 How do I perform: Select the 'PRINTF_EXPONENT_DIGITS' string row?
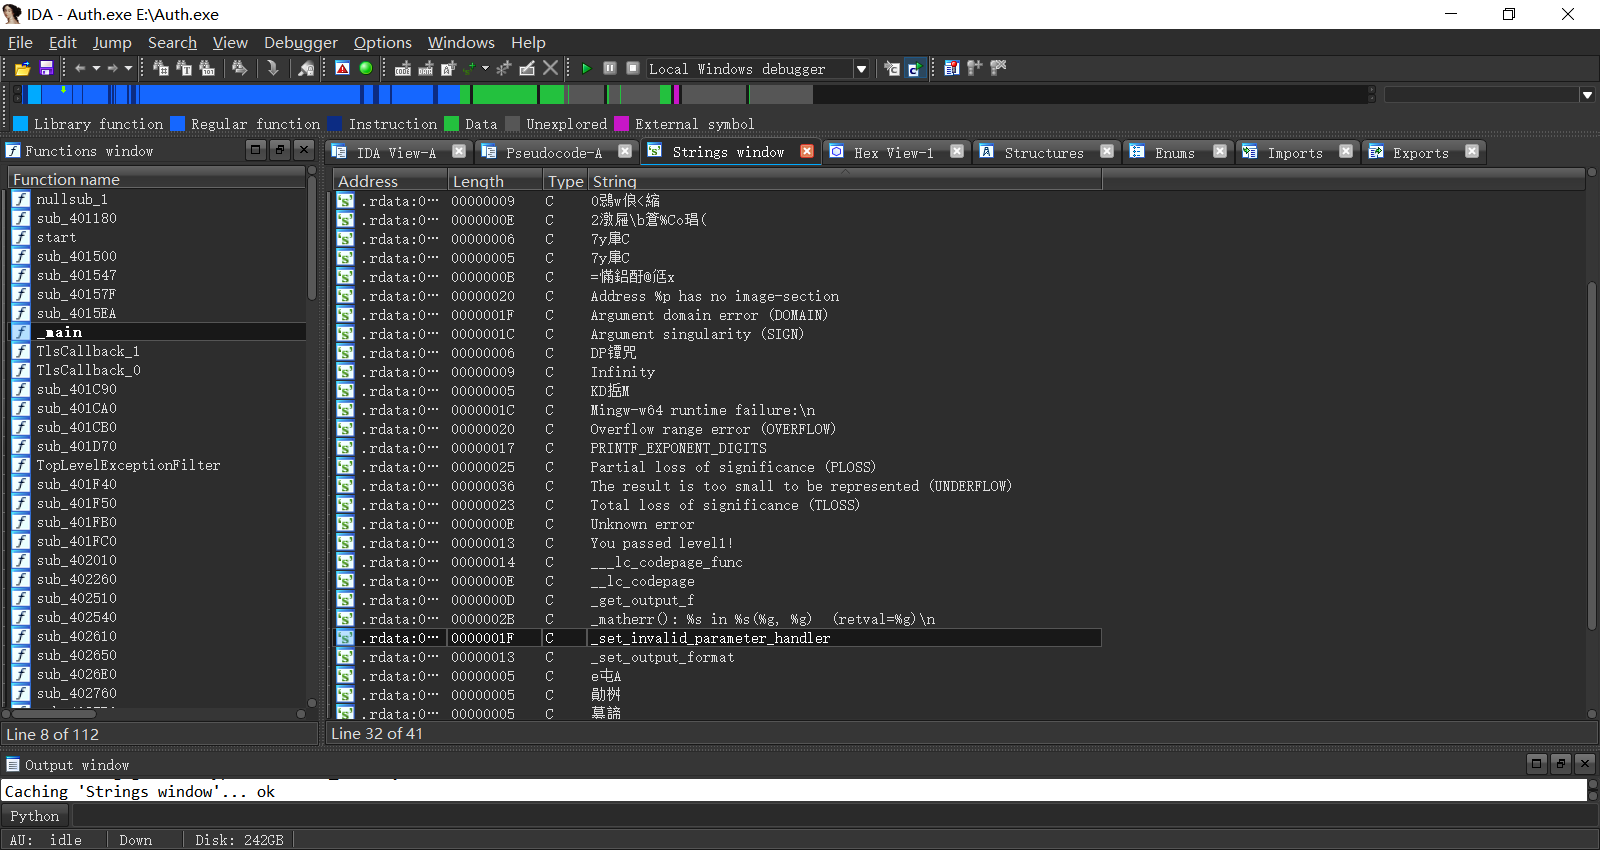718,448
